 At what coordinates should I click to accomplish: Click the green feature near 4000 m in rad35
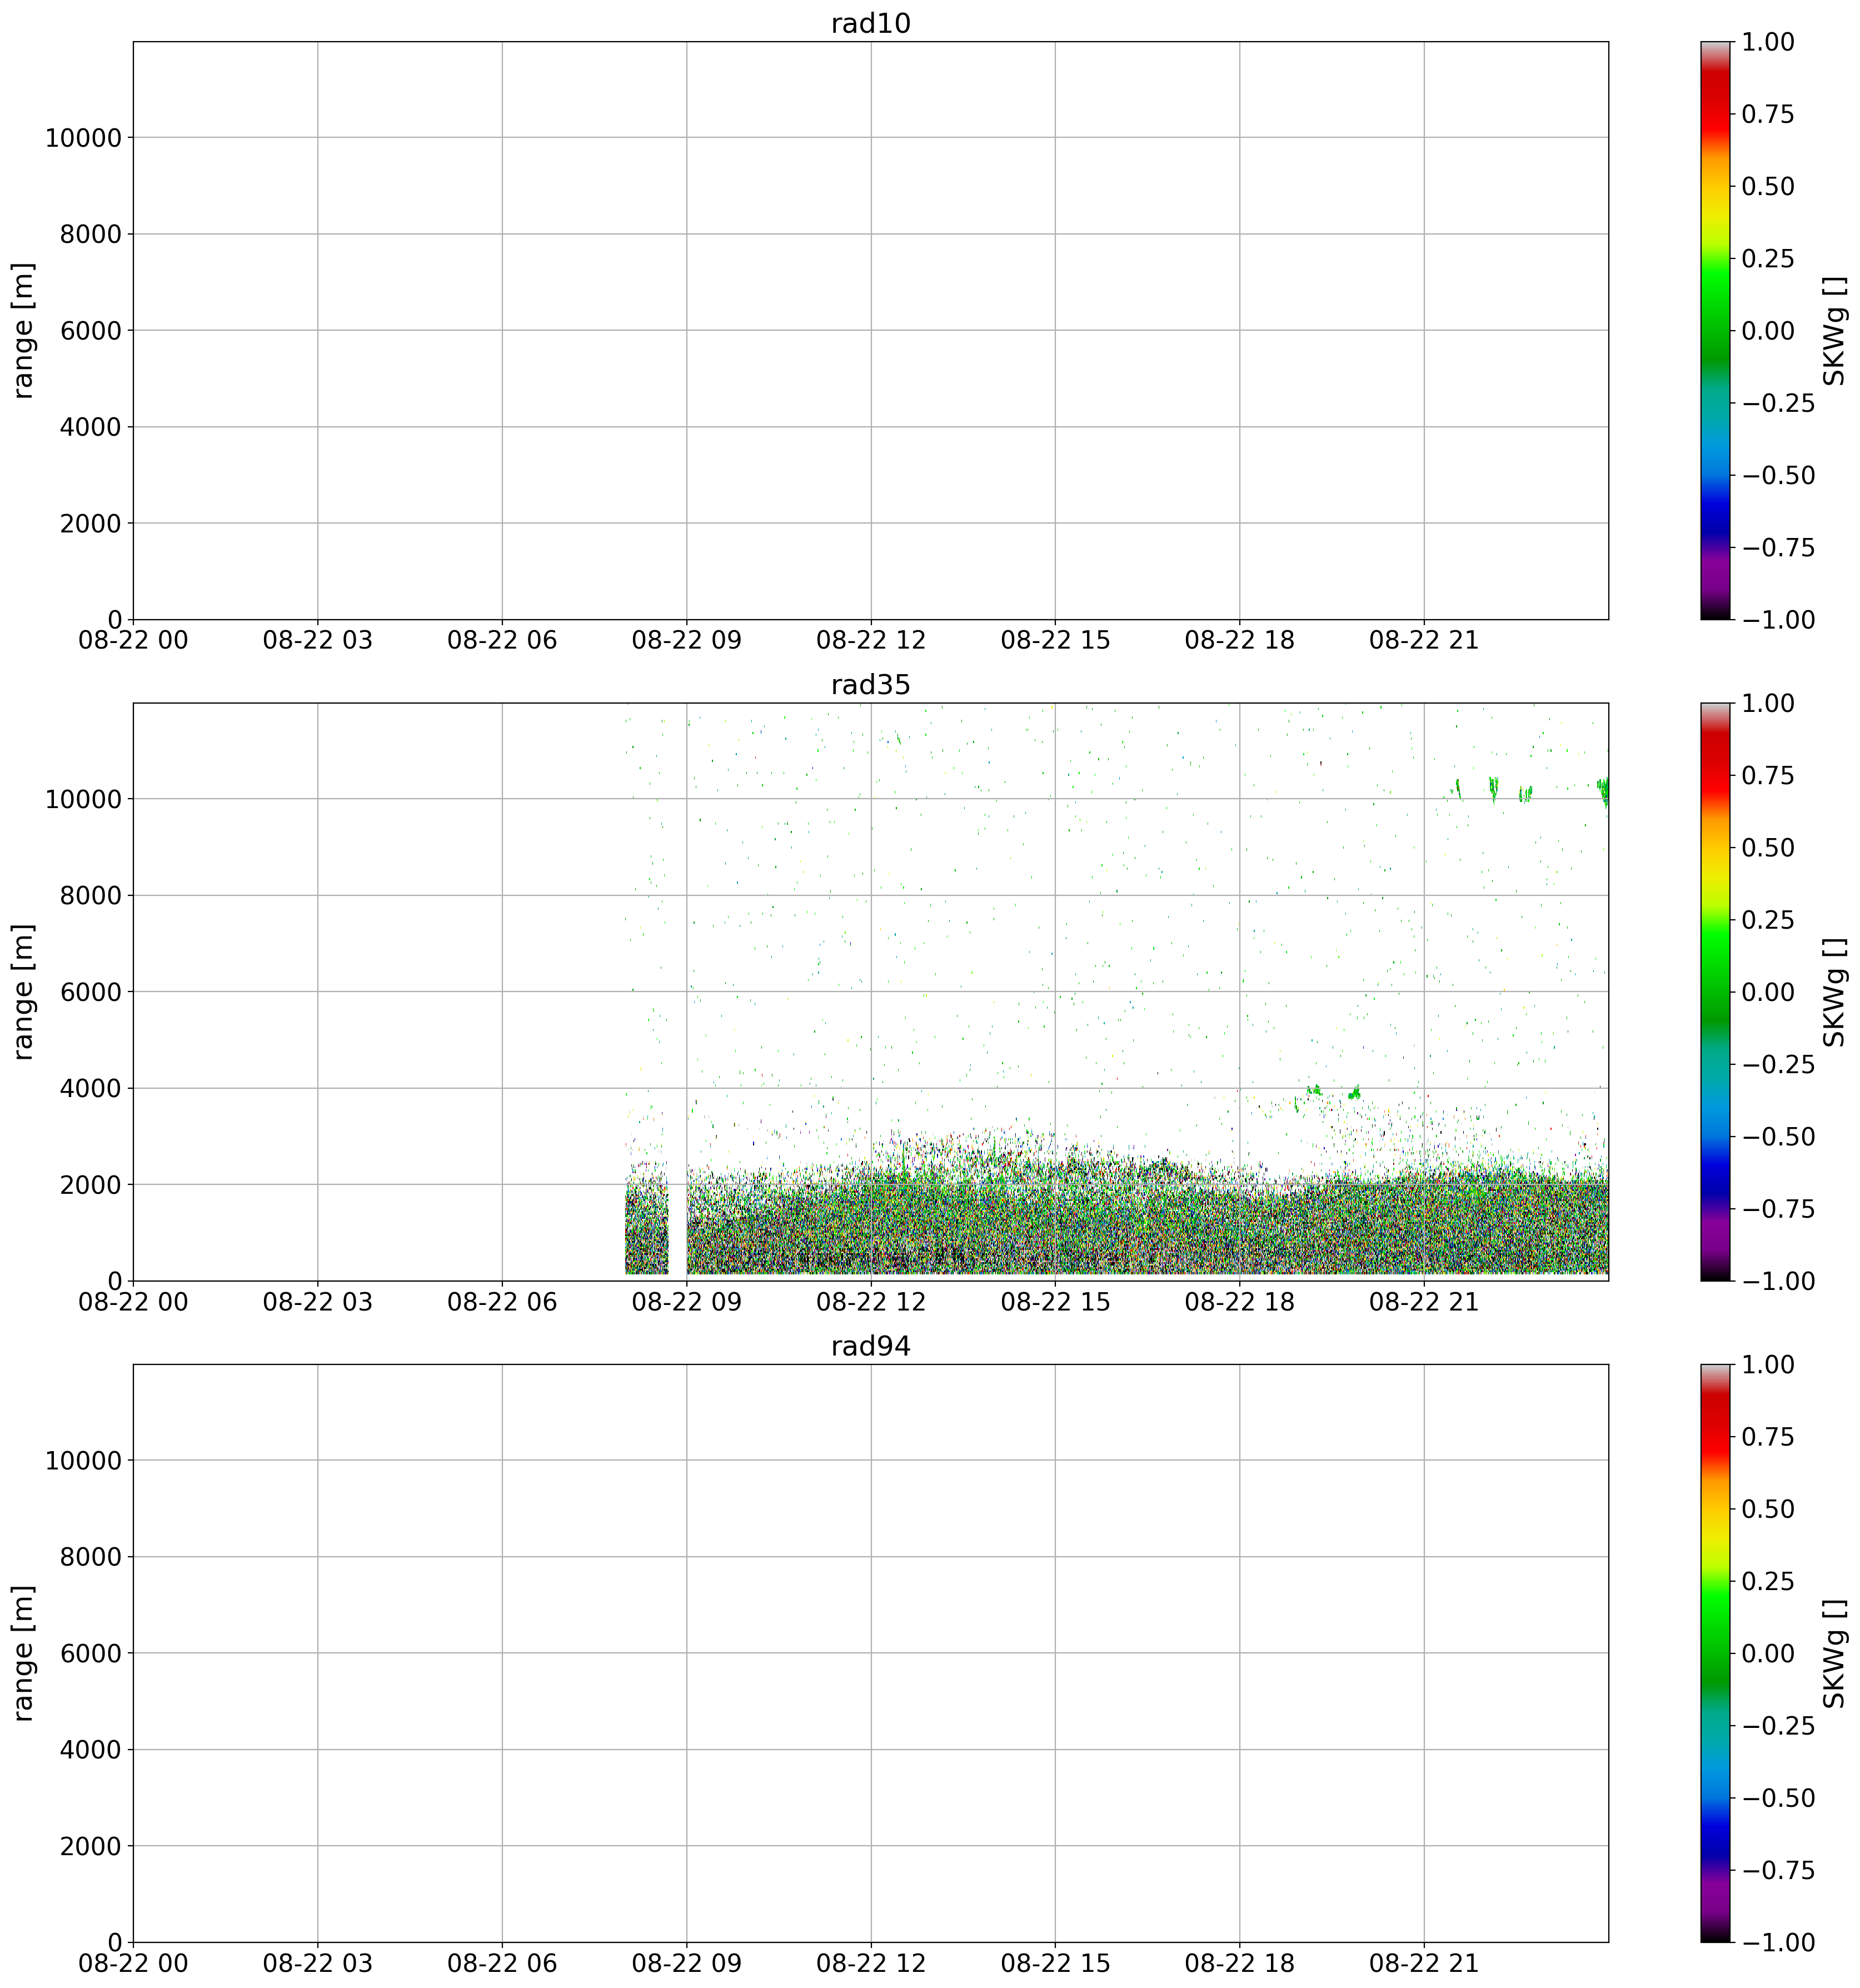(x=1354, y=1092)
